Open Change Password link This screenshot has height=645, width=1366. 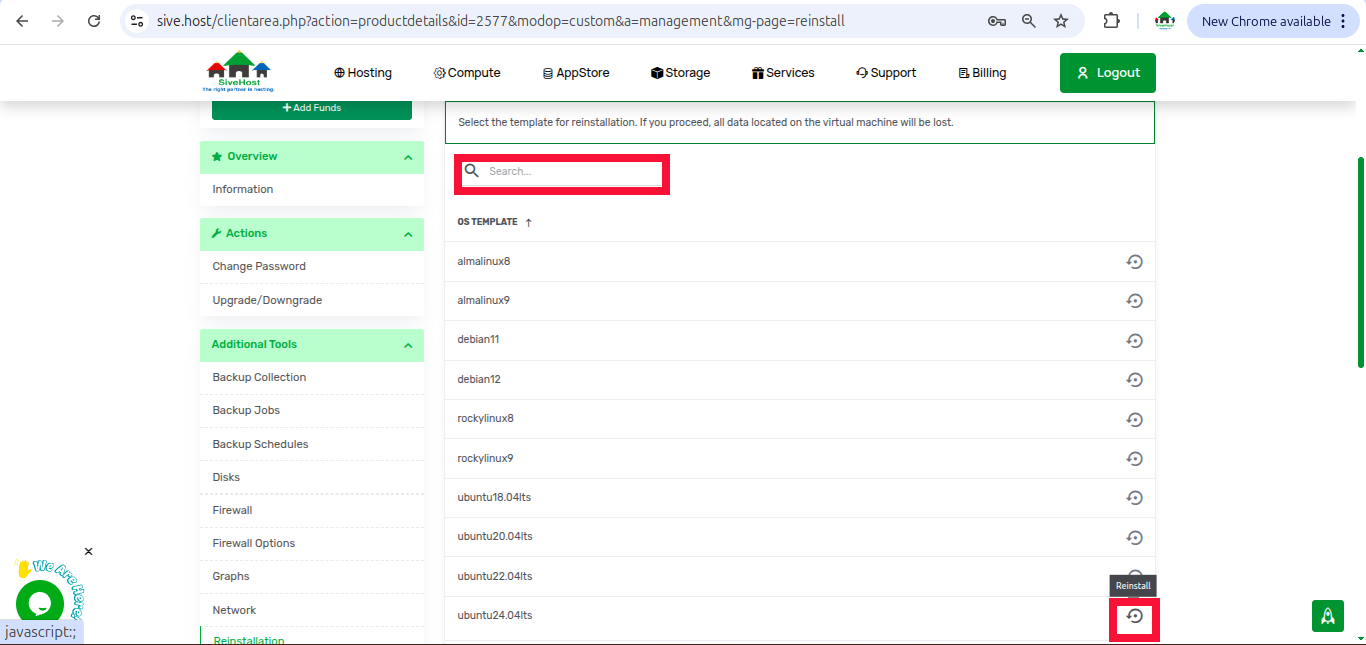click(x=259, y=266)
